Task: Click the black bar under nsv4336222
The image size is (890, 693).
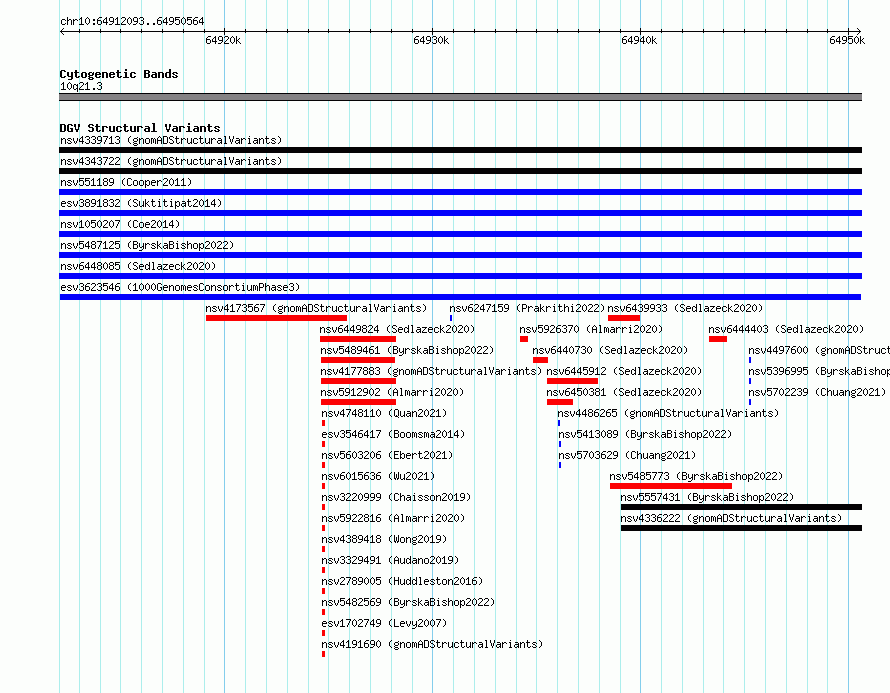Action: (741, 528)
